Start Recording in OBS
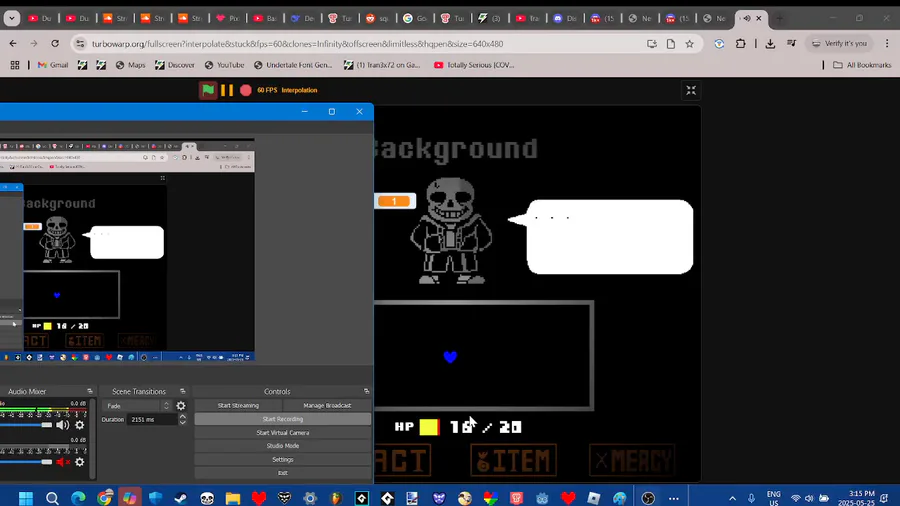 point(283,419)
